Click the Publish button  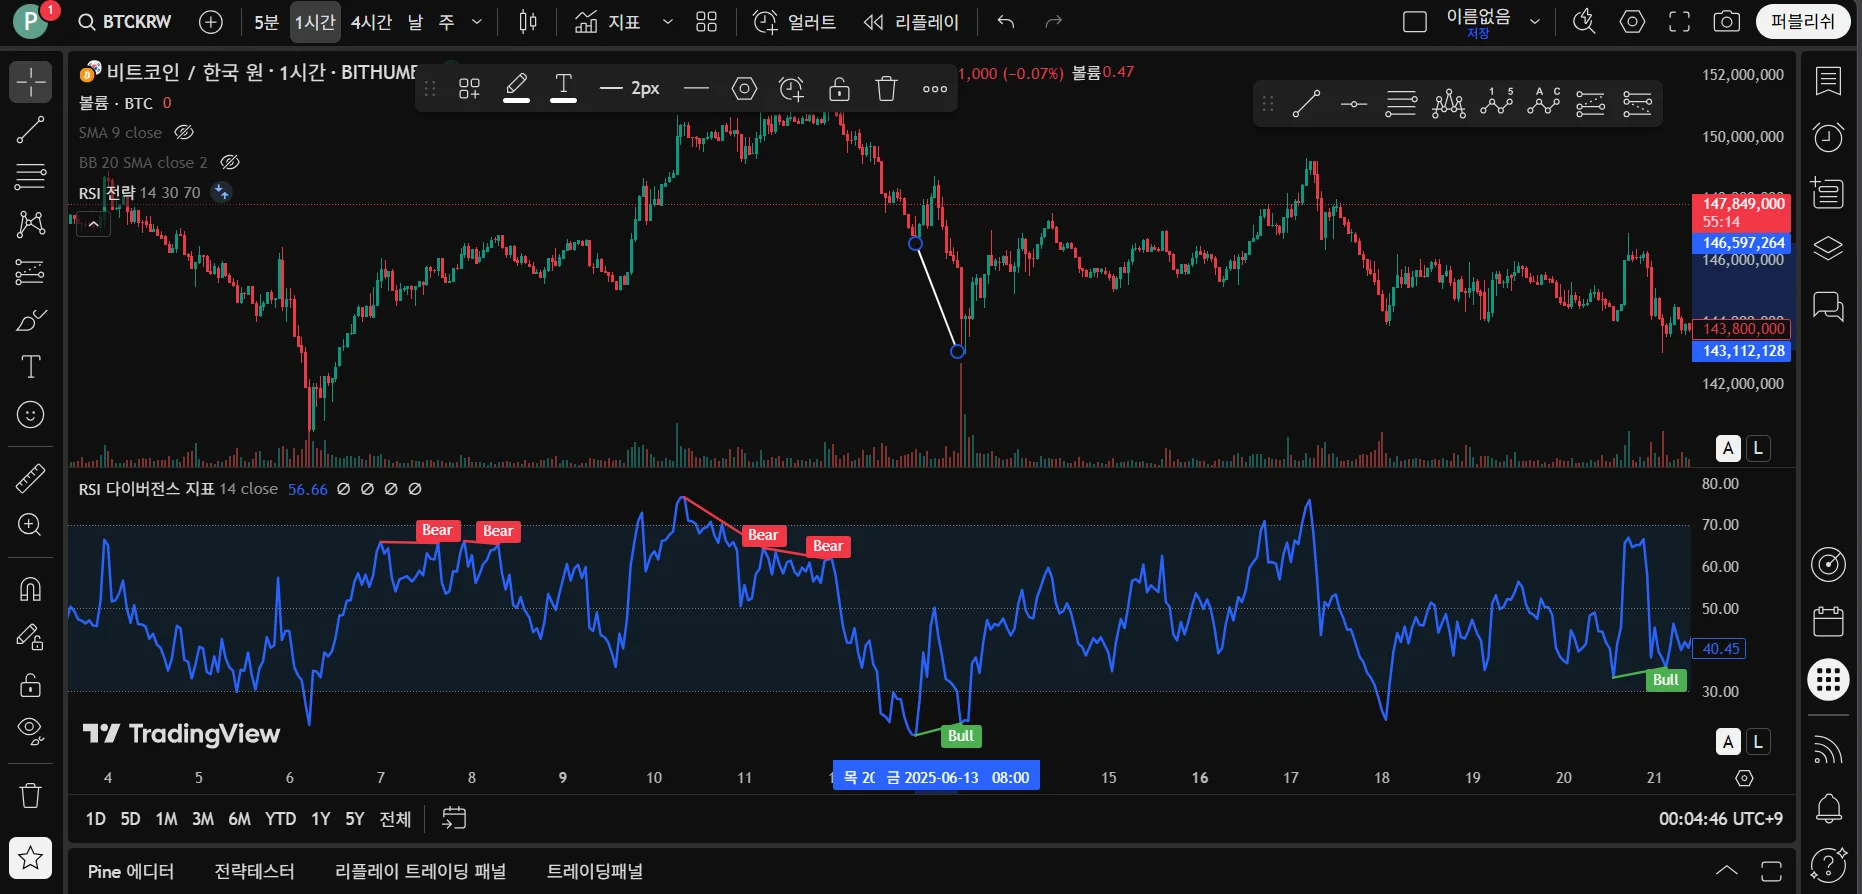pos(1802,21)
